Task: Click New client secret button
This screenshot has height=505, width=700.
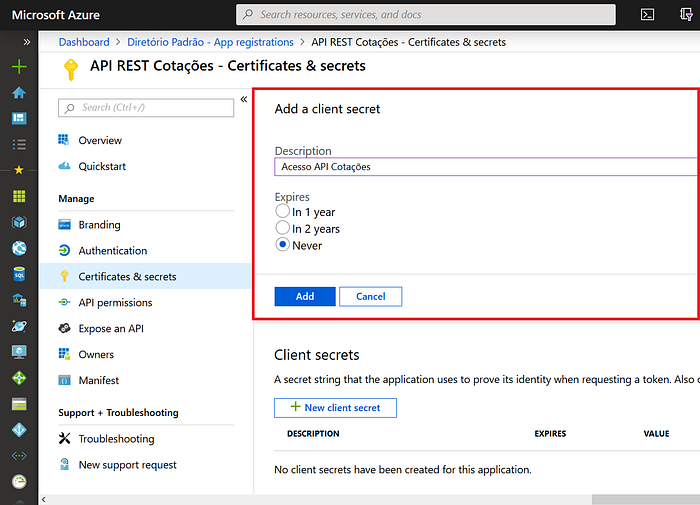Action: click(335, 408)
